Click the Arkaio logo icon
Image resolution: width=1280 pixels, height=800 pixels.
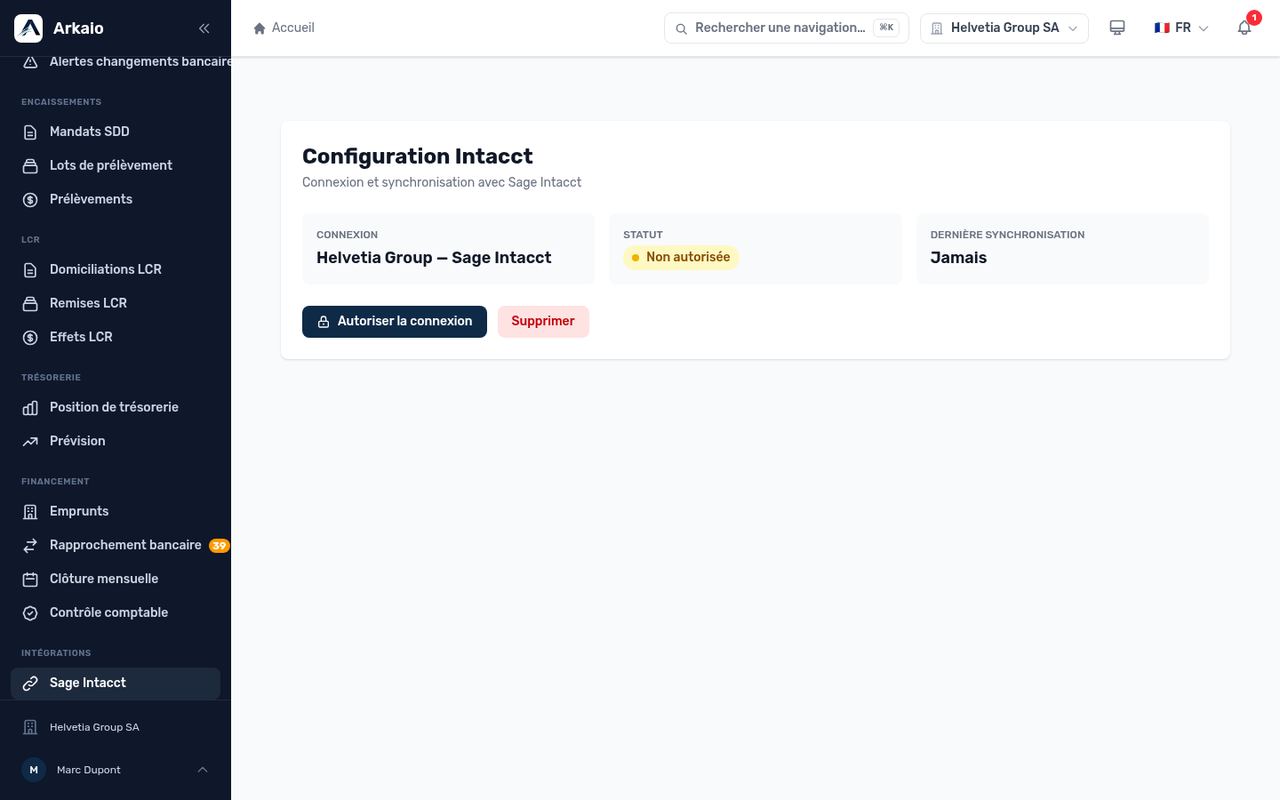pos(28,28)
